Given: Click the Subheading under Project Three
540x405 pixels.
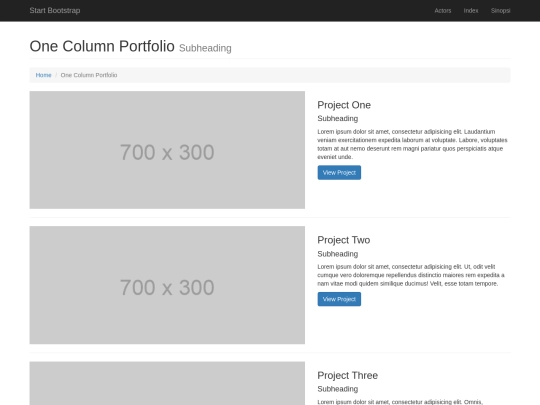Looking at the screenshot, I should [x=338, y=389].
